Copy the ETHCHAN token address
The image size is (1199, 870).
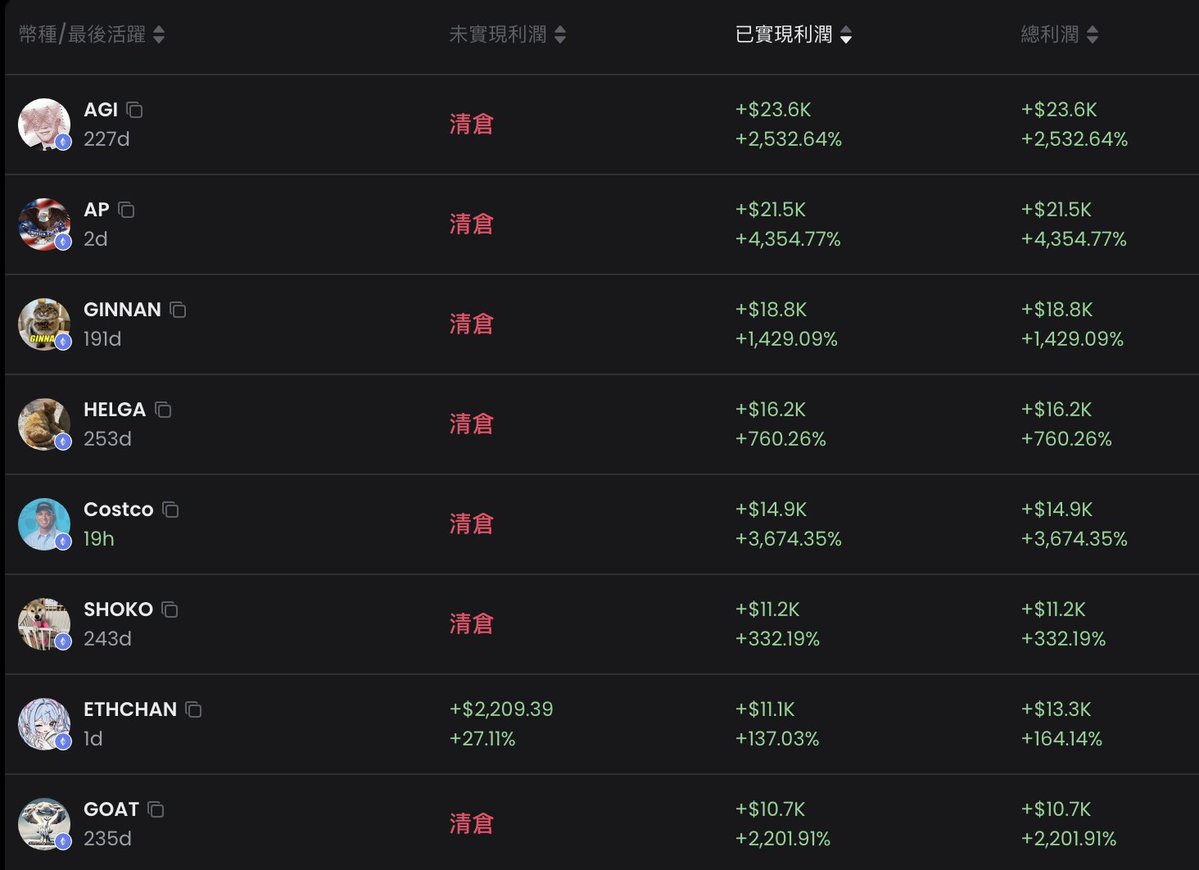(x=193, y=709)
